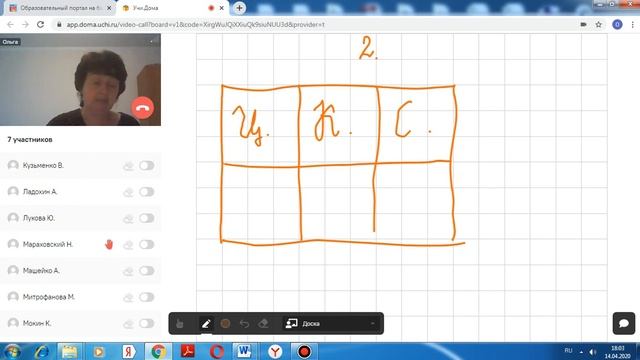Select the pen drawing tool

[206, 324]
